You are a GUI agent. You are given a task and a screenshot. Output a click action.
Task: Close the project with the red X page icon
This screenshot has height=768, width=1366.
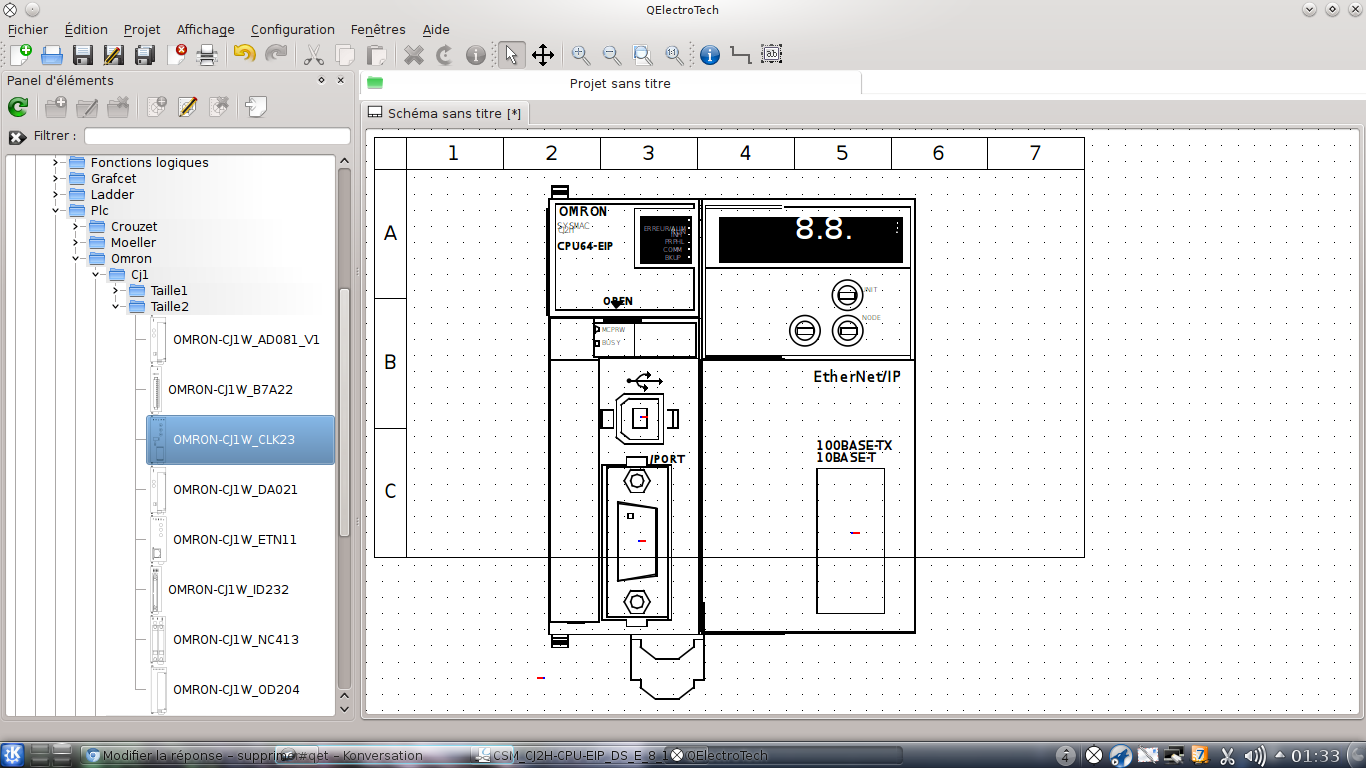point(179,55)
